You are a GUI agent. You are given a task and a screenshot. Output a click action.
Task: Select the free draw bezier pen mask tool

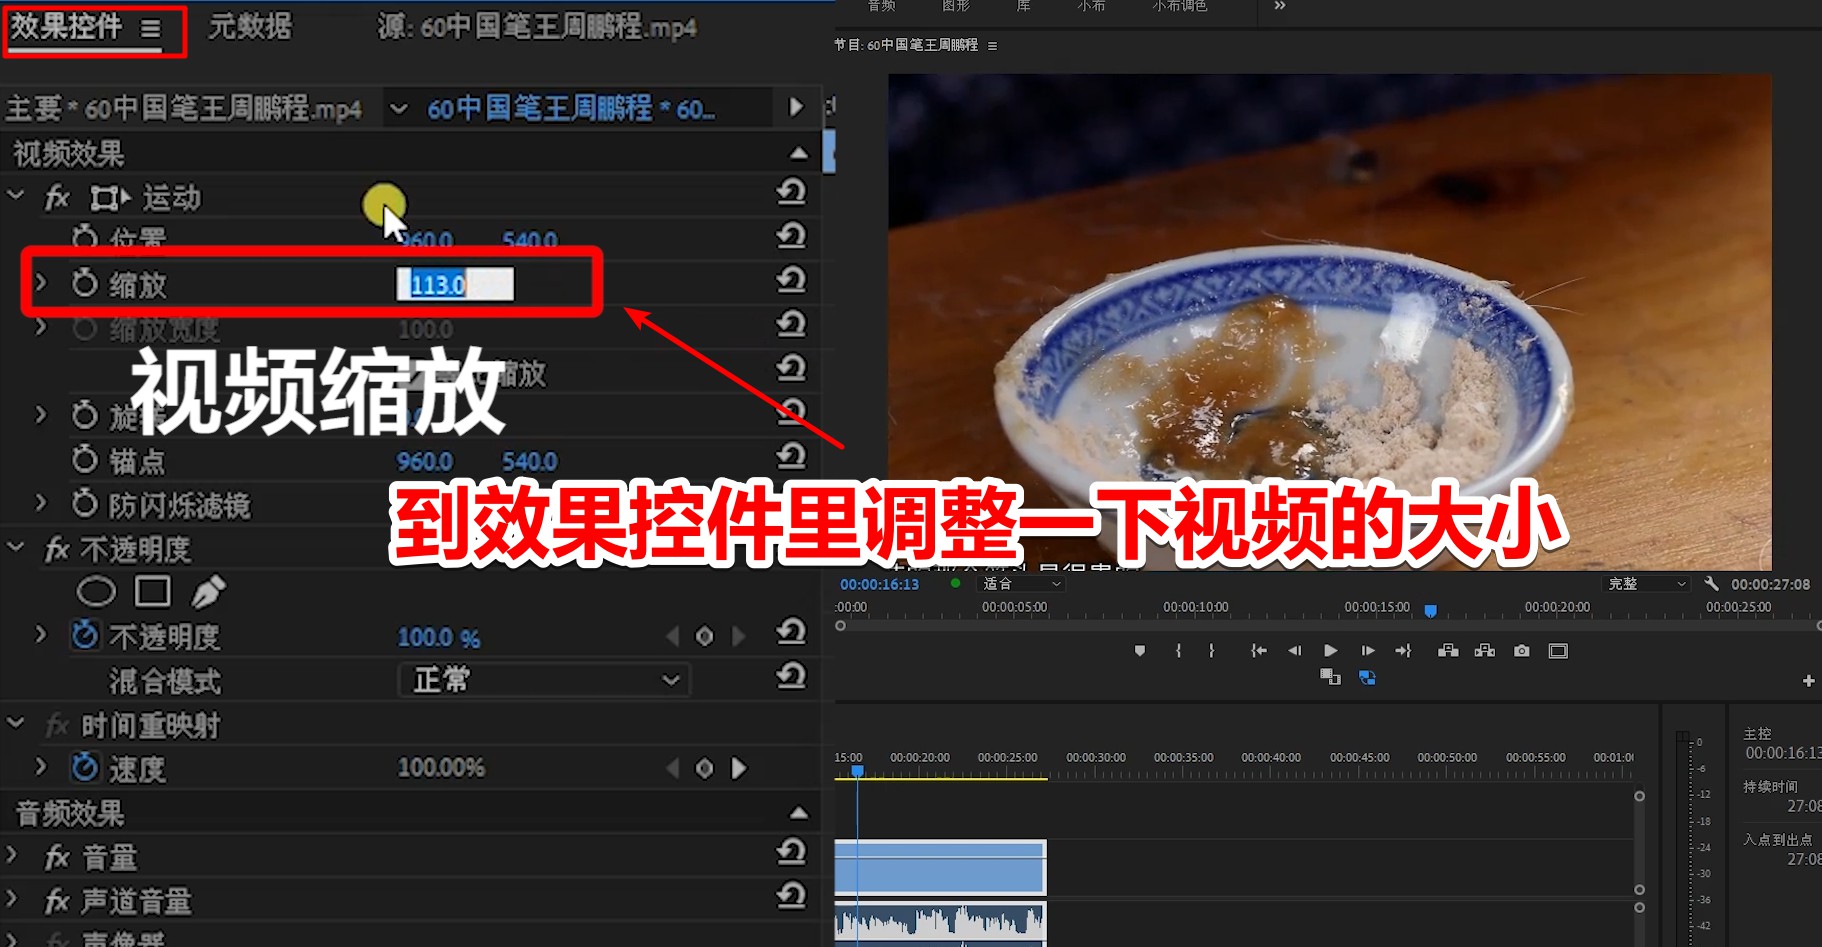pos(207,592)
